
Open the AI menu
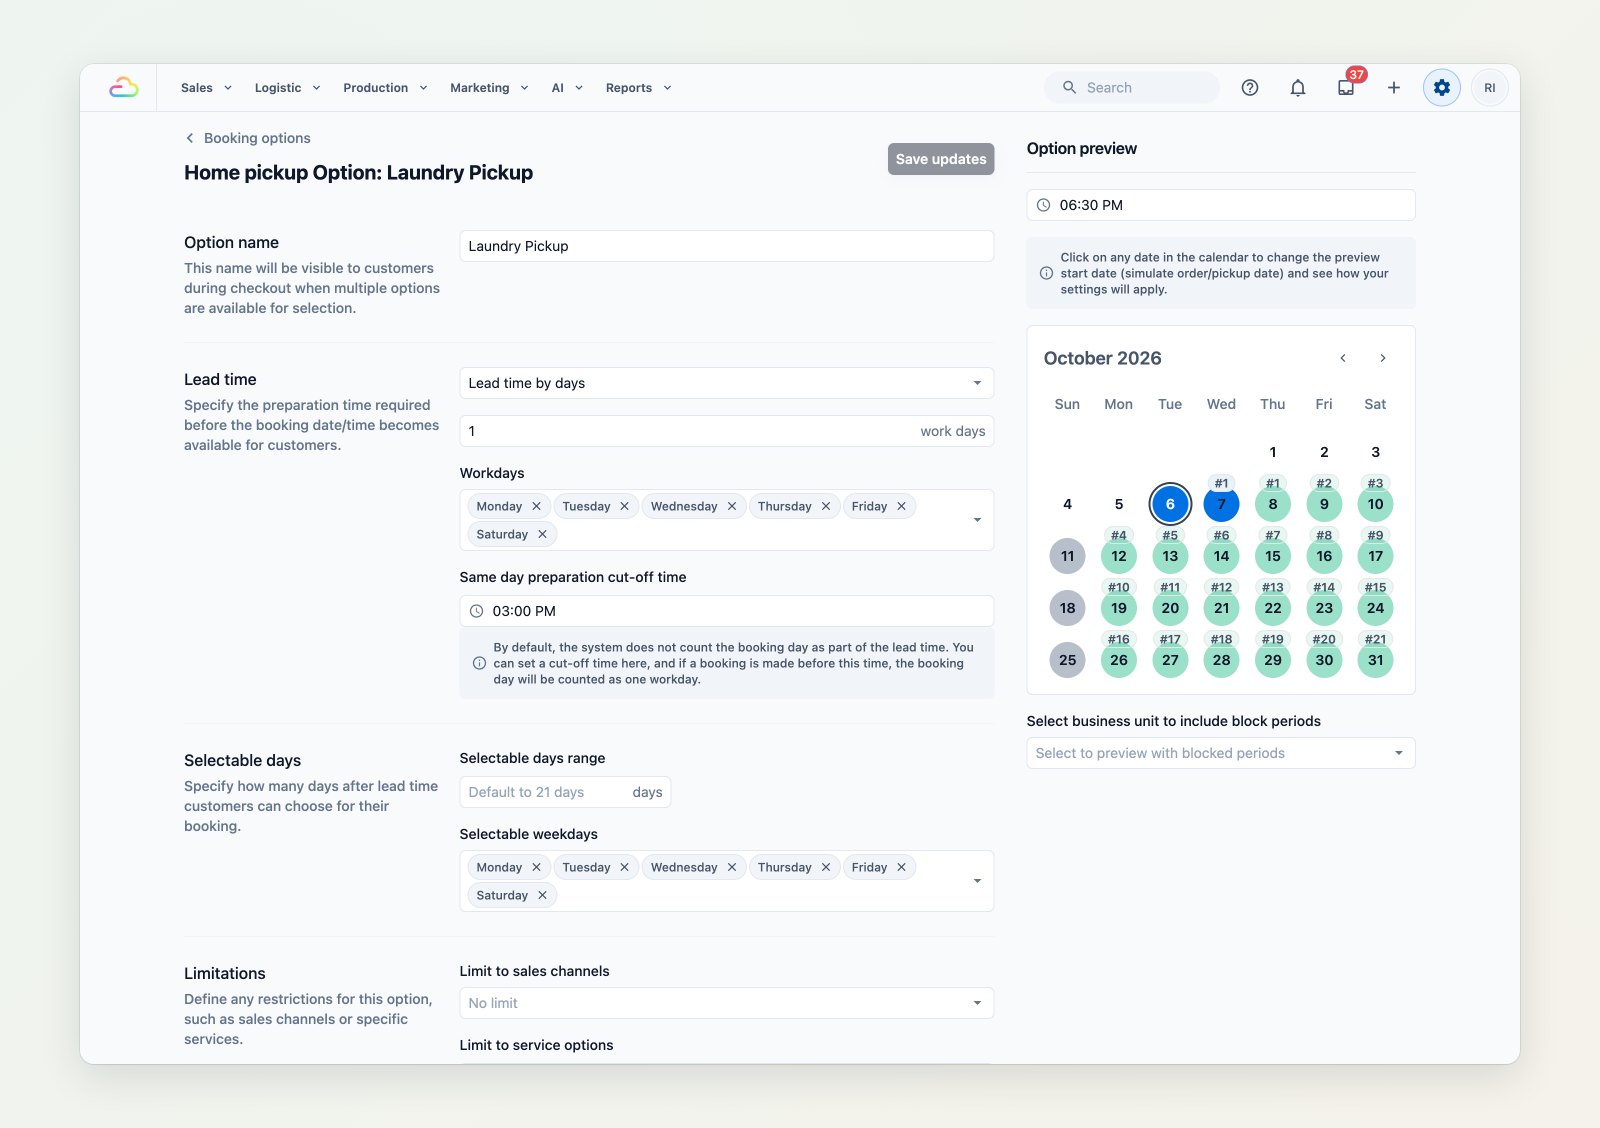[x=567, y=88]
